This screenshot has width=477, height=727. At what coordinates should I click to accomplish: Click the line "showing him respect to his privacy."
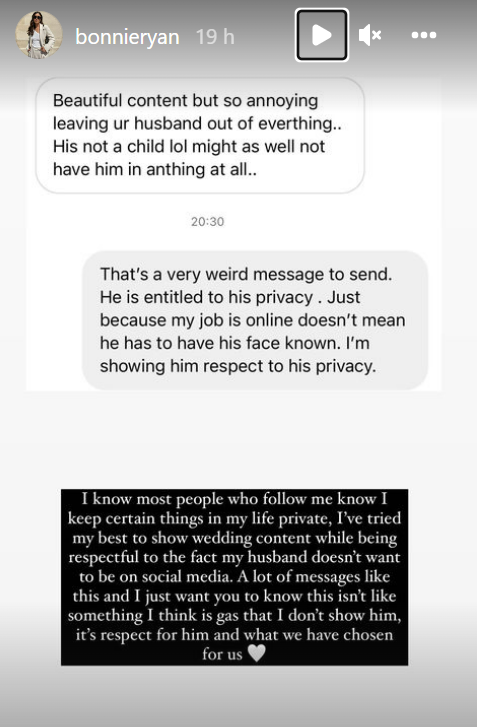pyautogui.click(x=238, y=366)
